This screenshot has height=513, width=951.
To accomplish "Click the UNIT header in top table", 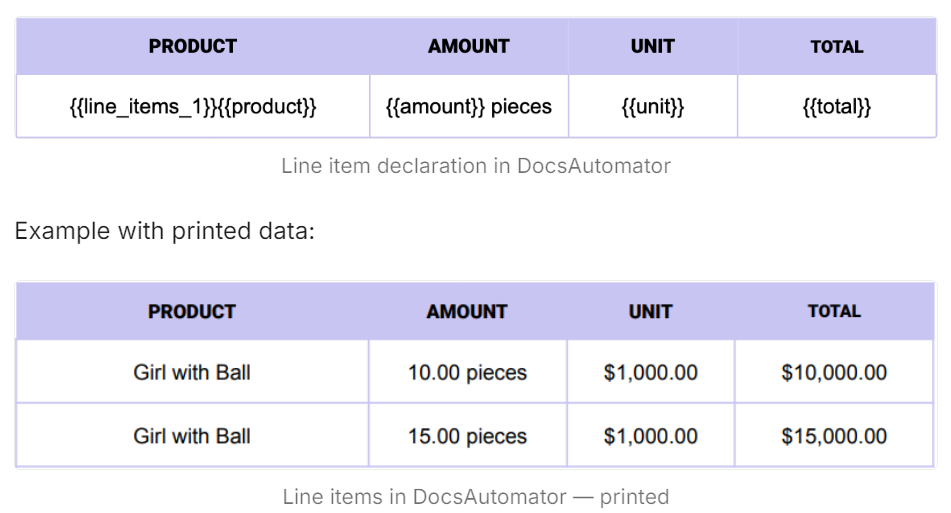I will point(653,47).
